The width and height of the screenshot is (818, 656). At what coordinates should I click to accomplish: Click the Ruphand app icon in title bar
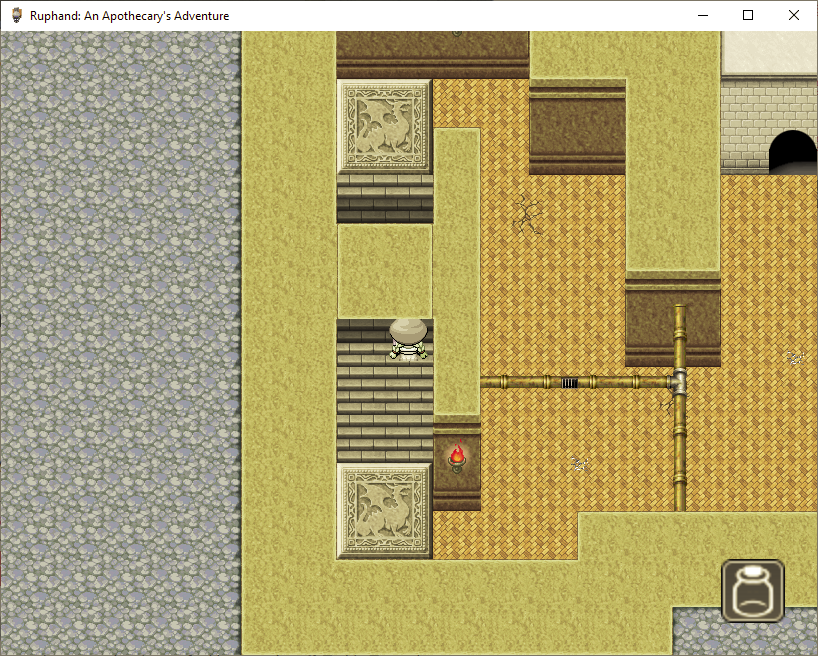[17, 16]
